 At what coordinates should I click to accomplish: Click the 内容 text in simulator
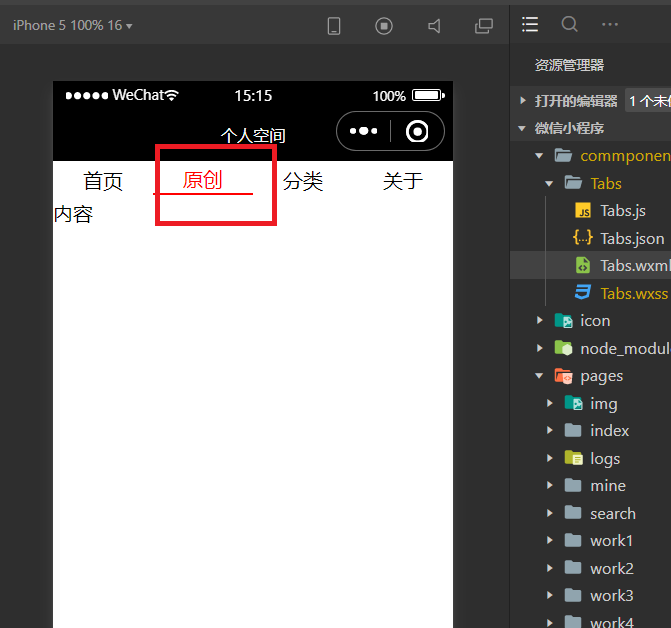73,214
